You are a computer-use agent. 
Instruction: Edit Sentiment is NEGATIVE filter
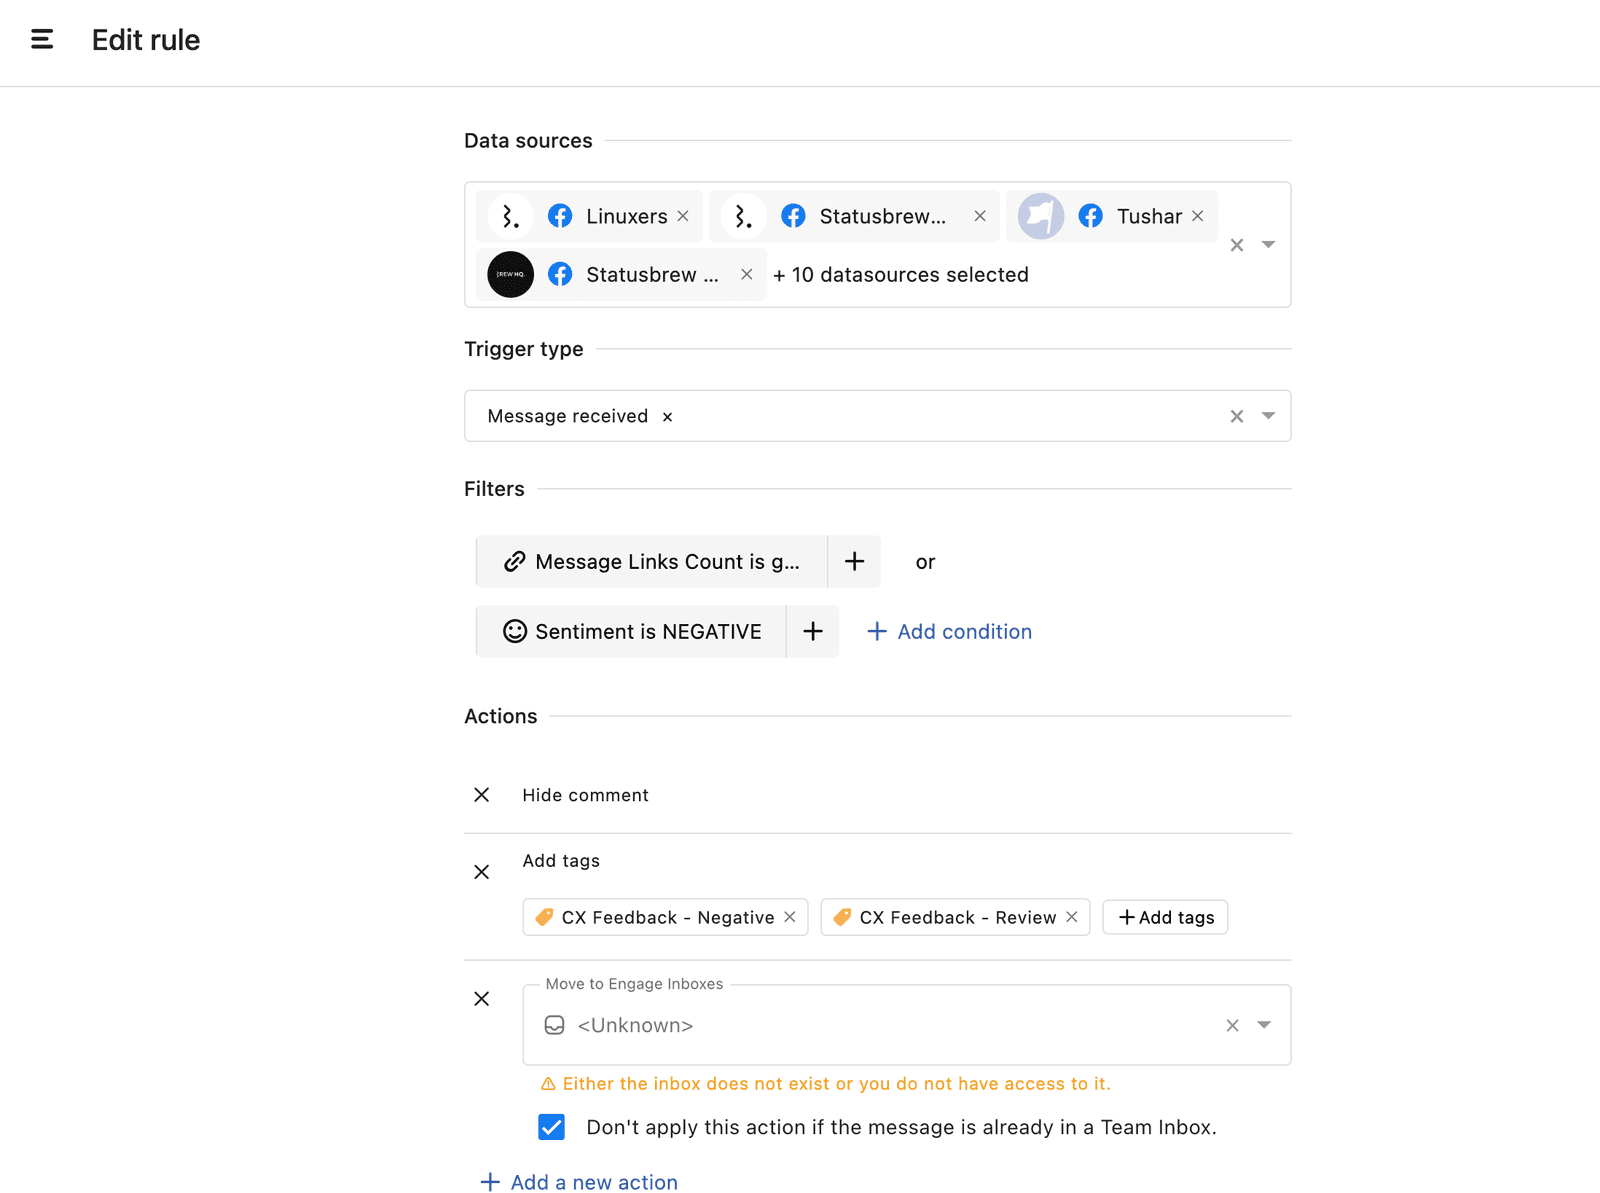click(632, 632)
